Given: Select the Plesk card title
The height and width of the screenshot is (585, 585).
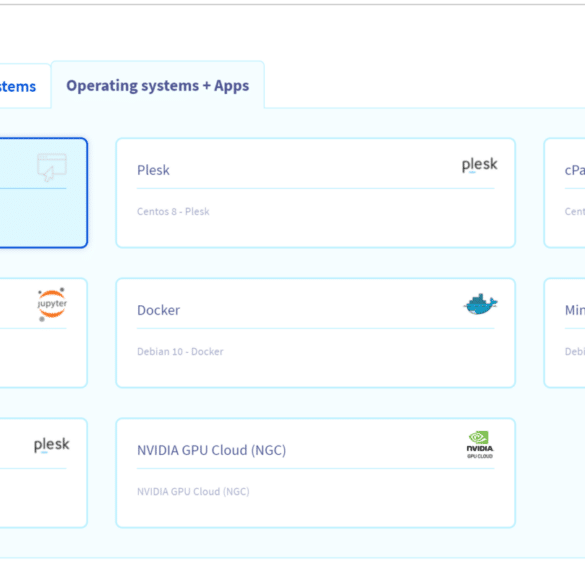Looking at the screenshot, I should click(x=153, y=170).
